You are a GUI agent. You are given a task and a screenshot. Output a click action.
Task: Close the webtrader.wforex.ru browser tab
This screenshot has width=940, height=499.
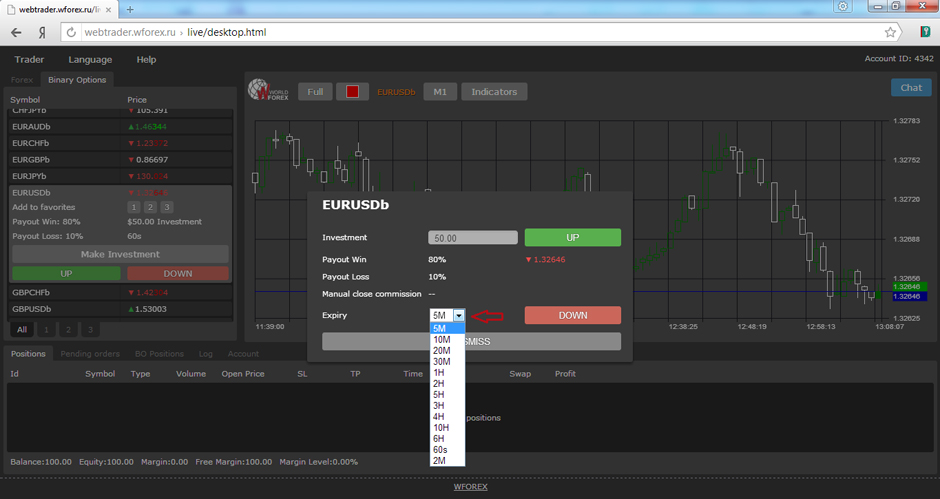click(x=109, y=10)
